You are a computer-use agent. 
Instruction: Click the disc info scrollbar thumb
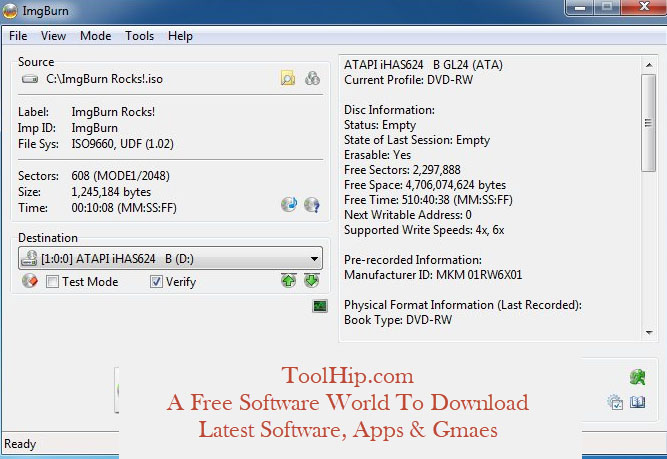coord(648,123)
